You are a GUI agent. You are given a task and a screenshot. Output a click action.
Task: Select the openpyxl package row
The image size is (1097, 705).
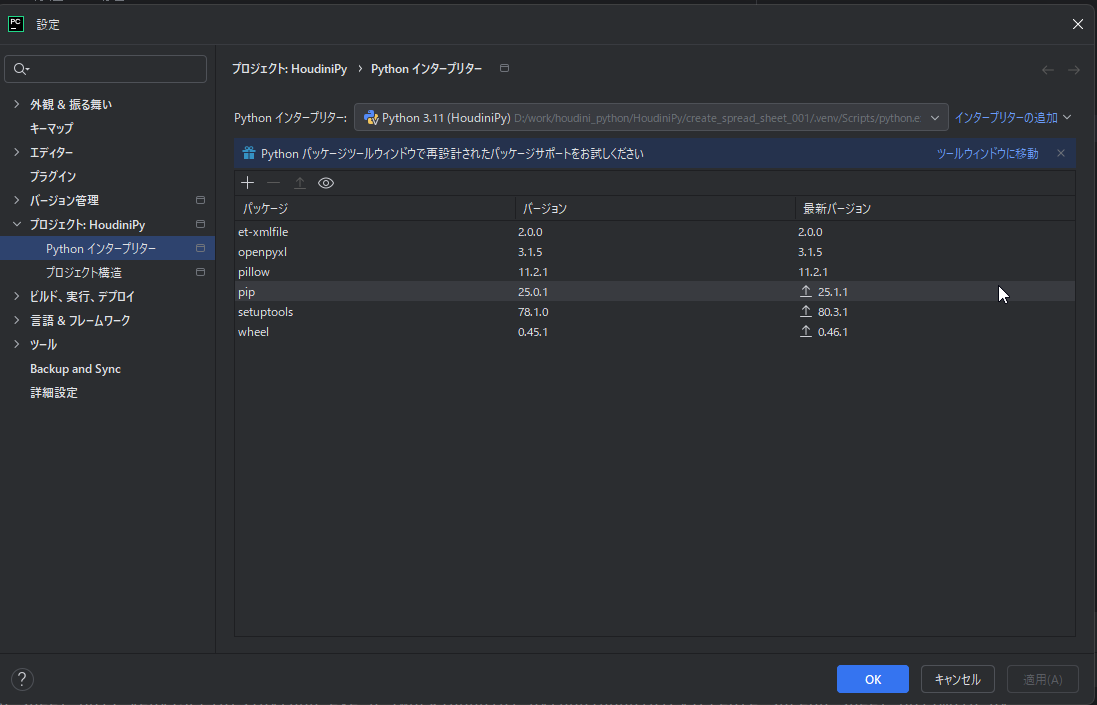click(654, 252)
